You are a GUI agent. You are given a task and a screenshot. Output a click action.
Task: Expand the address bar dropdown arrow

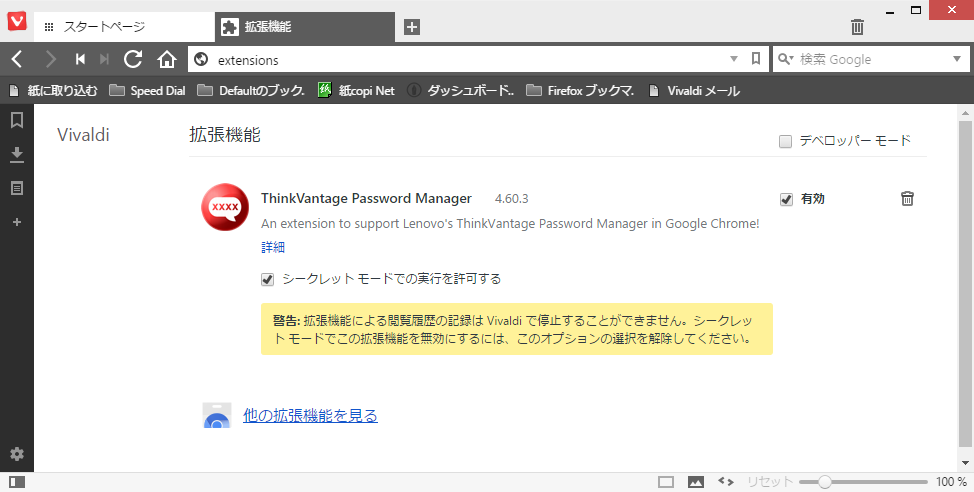(734, 59)
